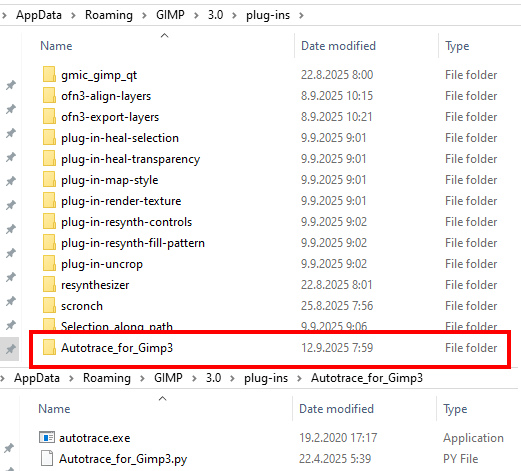Image resolution: width=521 pixels, height=471 pixels.
Task: Open Autotrace_for_Gimp3 in lower breadcrumb path
Action: [x=367, y=378]
